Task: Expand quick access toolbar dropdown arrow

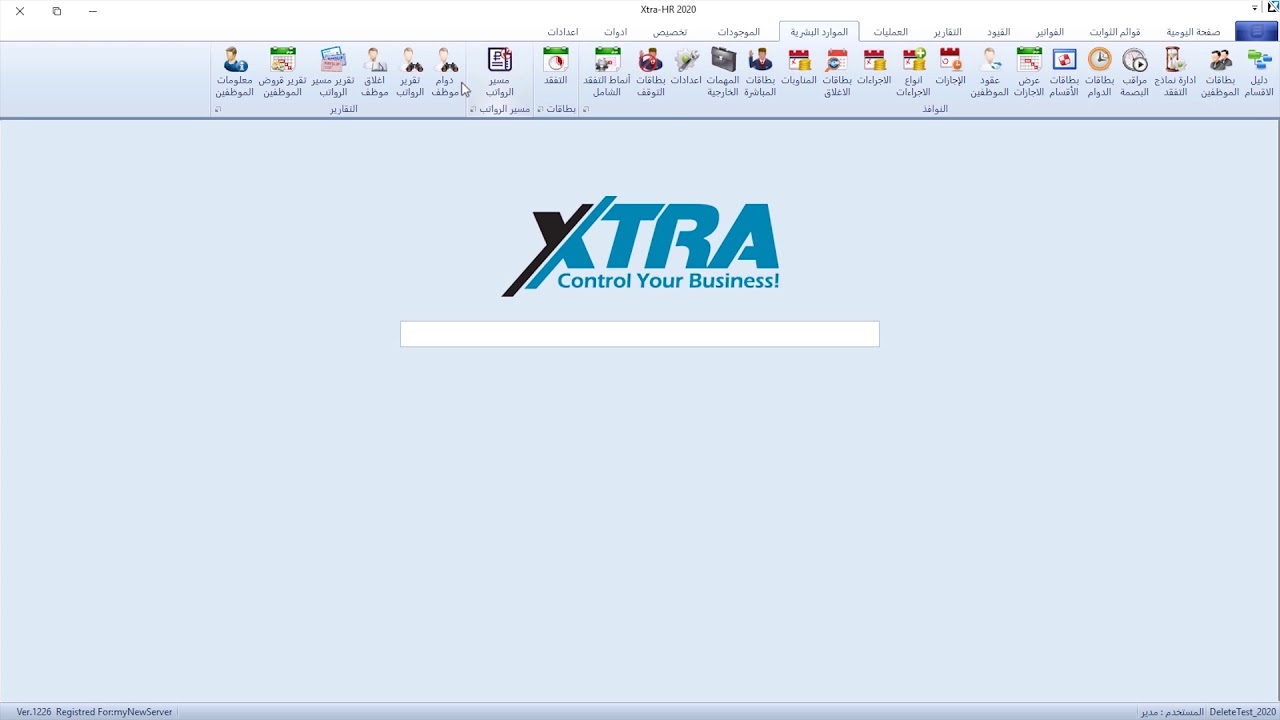Action: click(1255, 9)
